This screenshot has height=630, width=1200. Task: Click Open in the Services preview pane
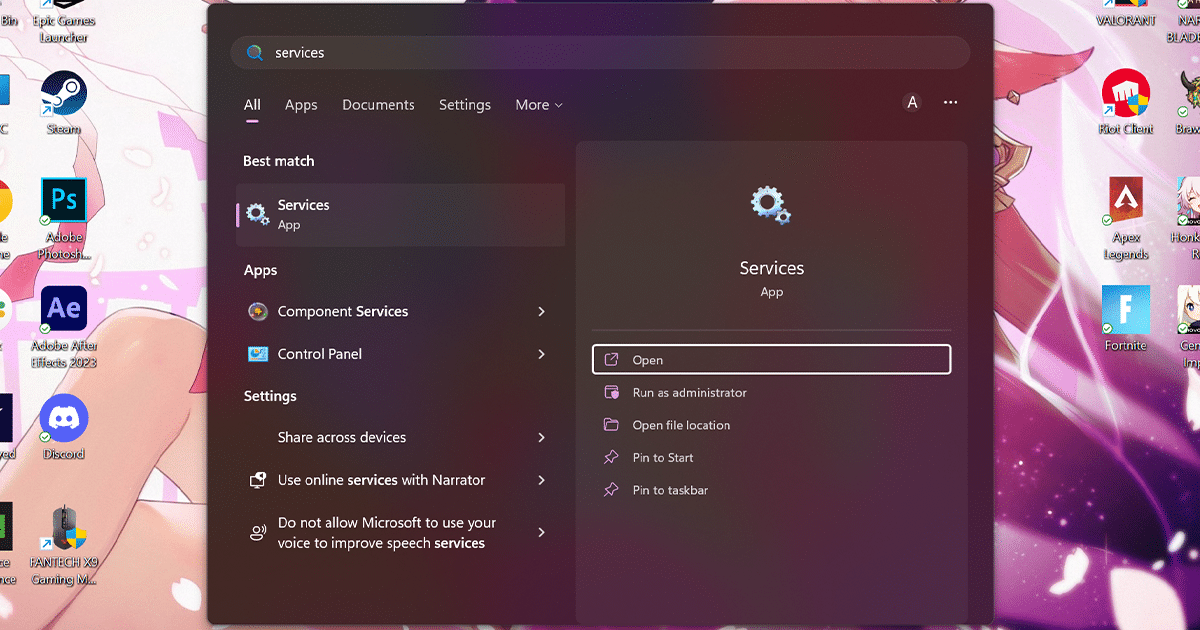(x=771, y=360)
